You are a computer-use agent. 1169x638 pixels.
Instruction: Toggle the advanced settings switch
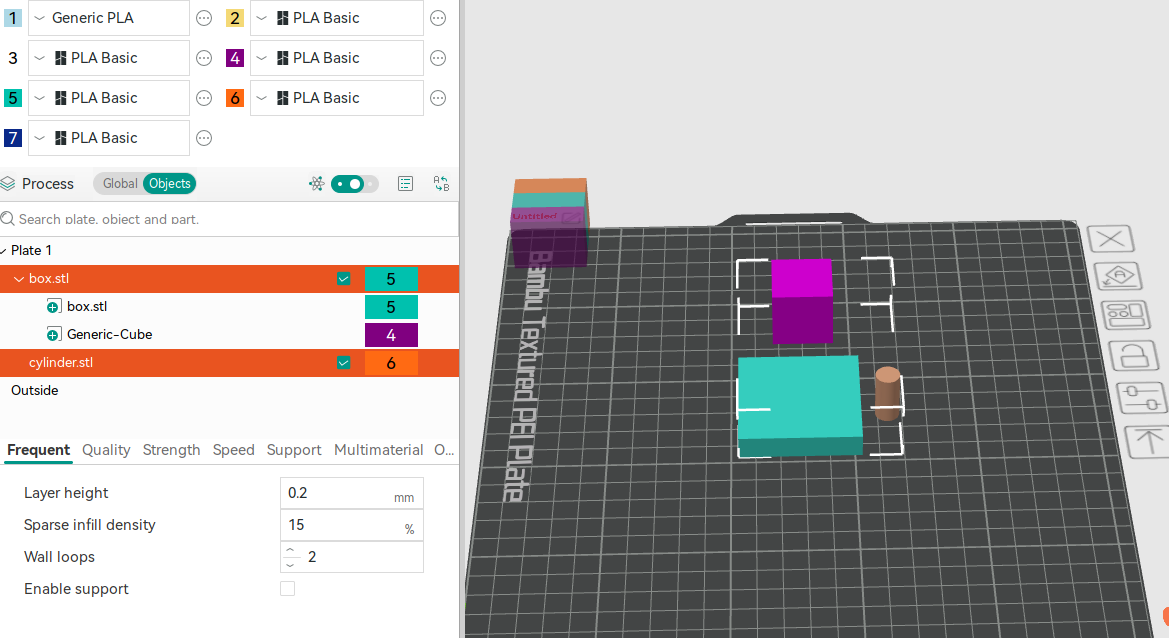tap(354, 183)
